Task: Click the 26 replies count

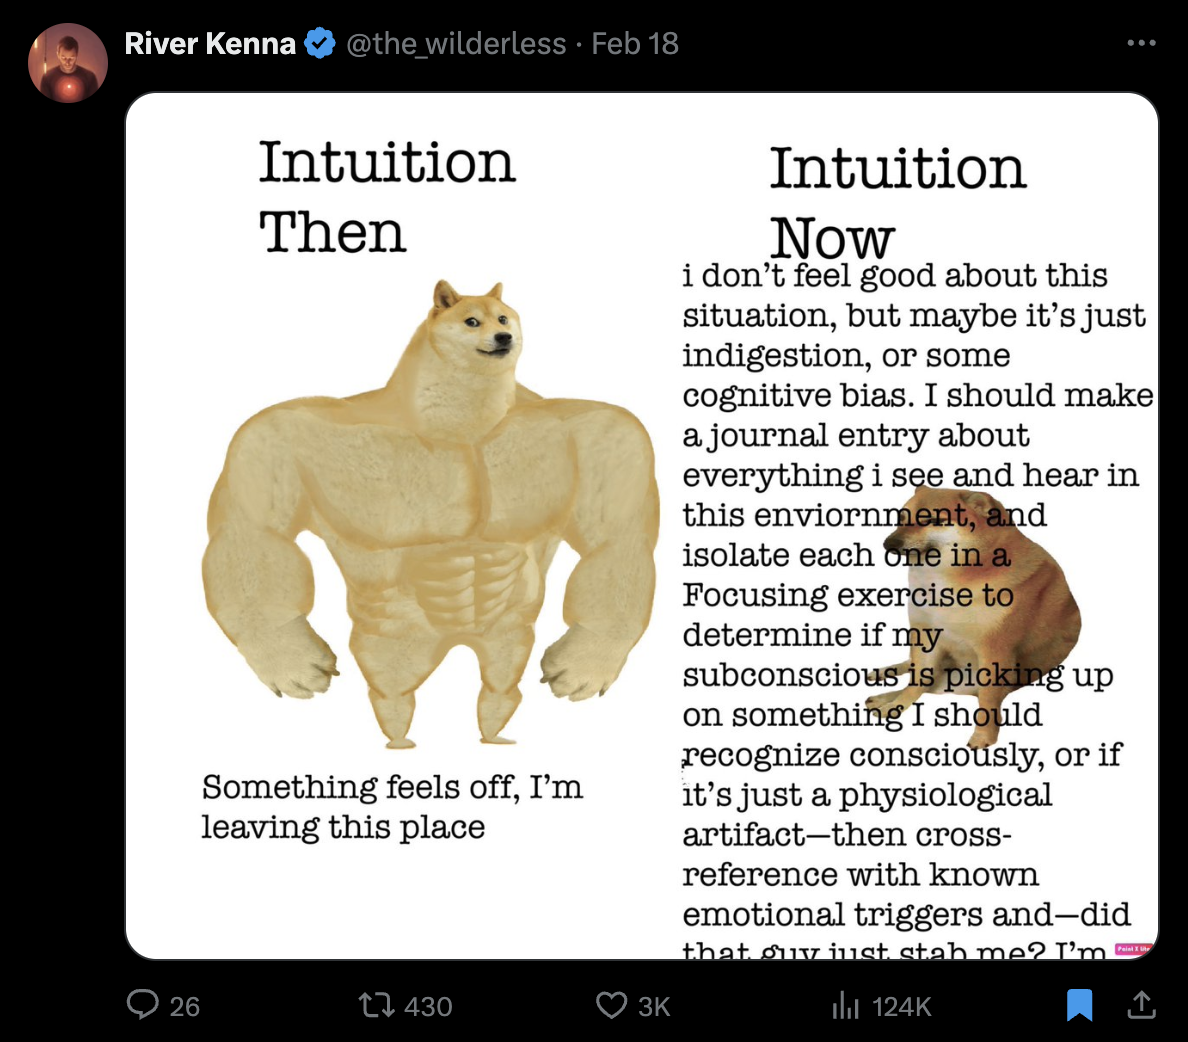Action: 185,1006
